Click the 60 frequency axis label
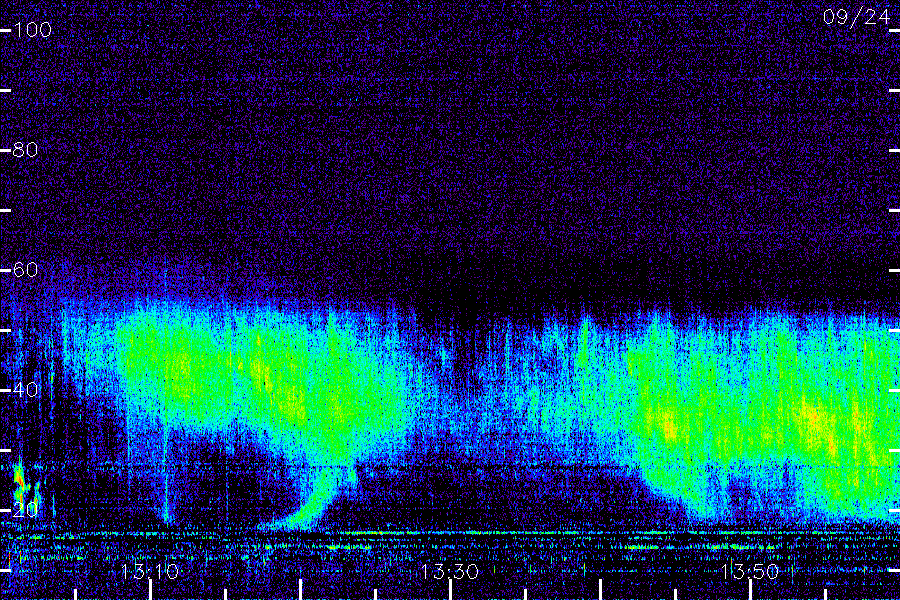Image resolution: width=900 pixels, height=600 pixels. (25, 270)
